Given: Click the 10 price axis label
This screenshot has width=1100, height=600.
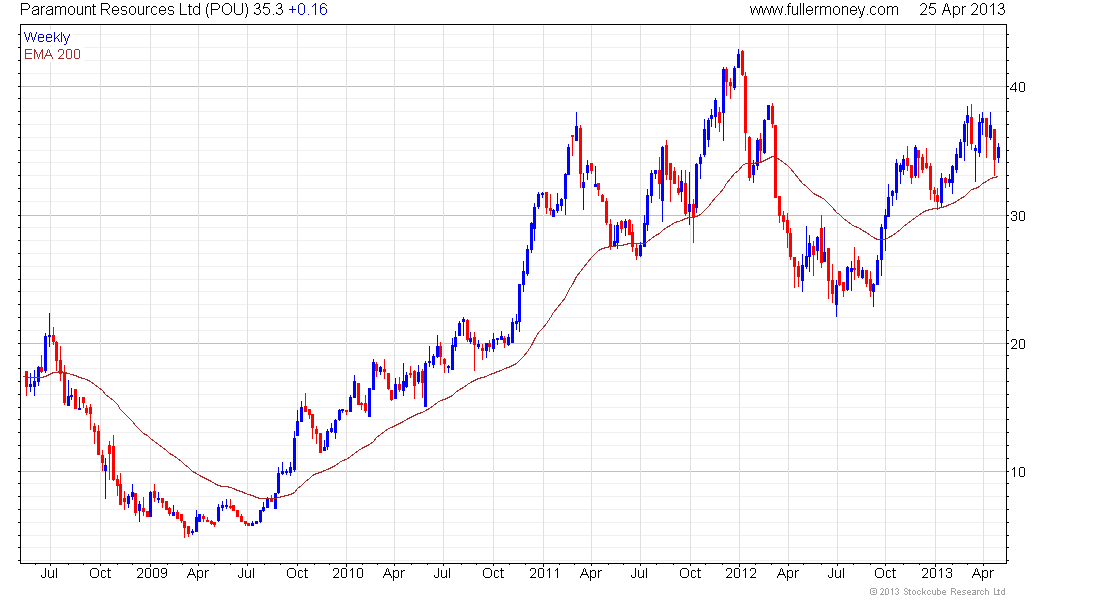Looking at the screenshot, I should pos(1017,472).
